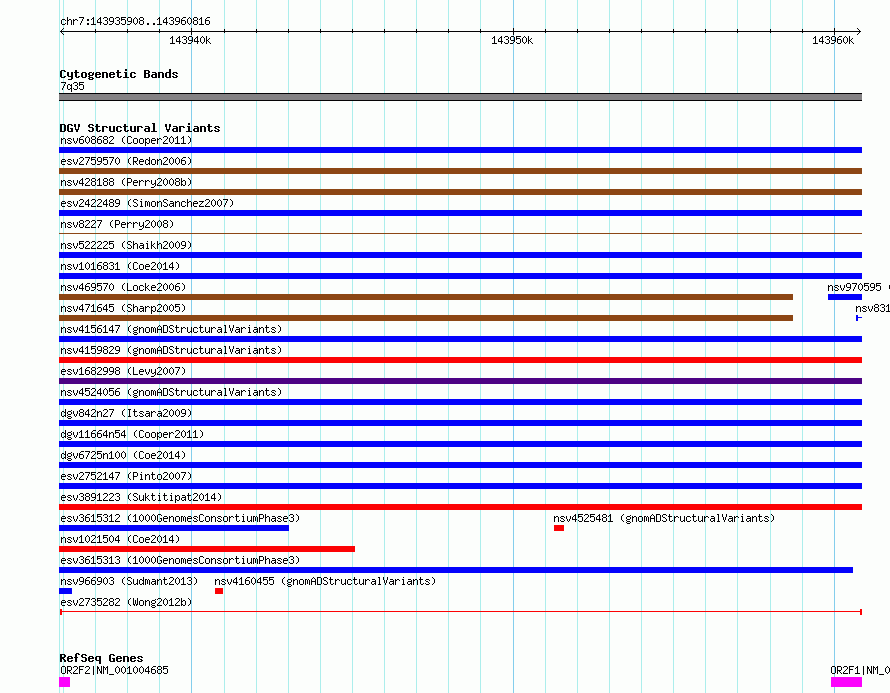Screen dimensions: 890x693
Task: Select the small red block under nsv4160455
Action: tap(219, 591)
